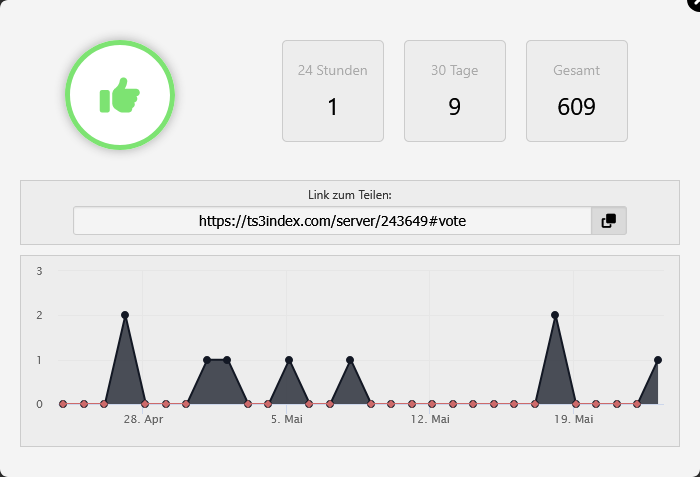700x477 pixels.
Task: Click the 19. Mai x-axis label
Action: tap(574, 419)
